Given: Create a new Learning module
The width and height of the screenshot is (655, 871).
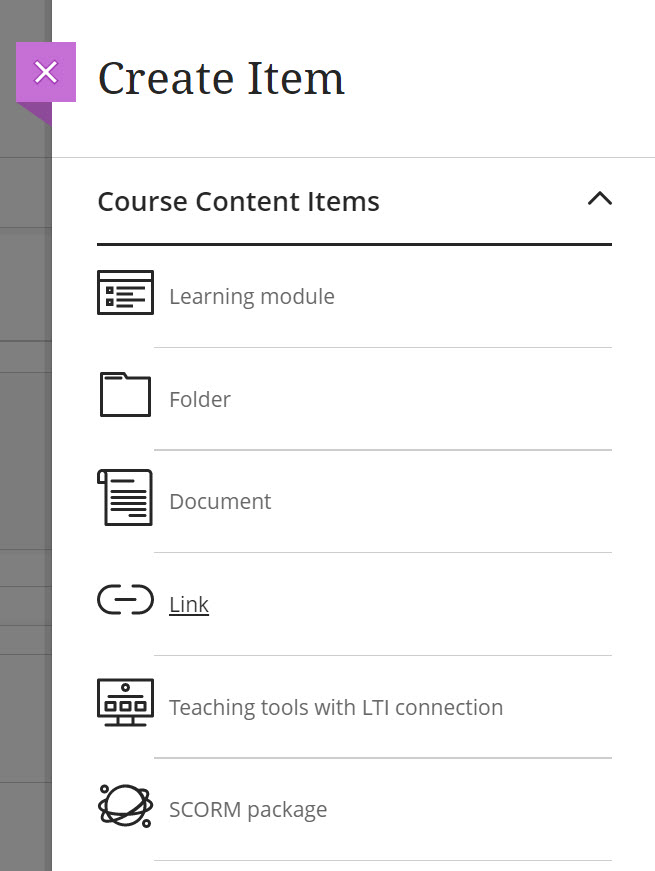Looking at the screenshot, I should coord(252,297).
